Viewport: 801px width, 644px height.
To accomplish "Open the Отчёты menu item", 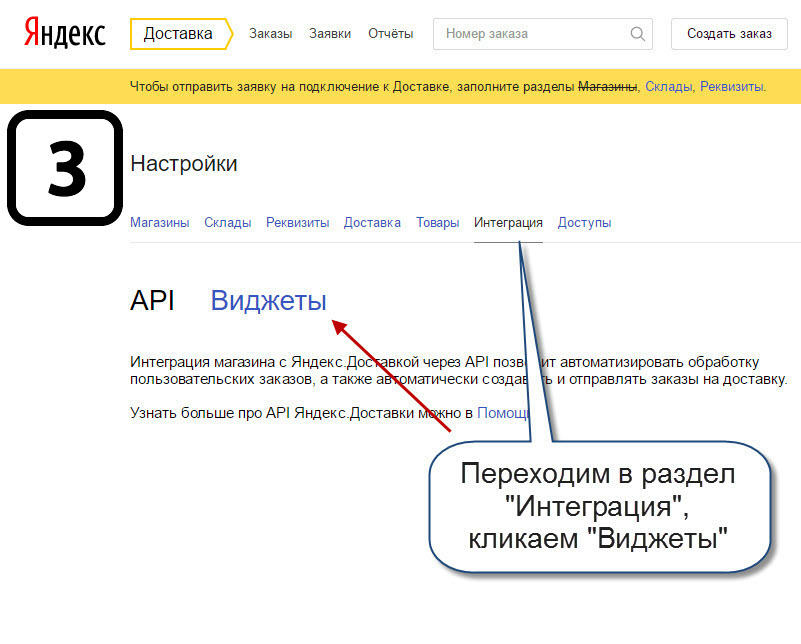I will click(391, 34).
